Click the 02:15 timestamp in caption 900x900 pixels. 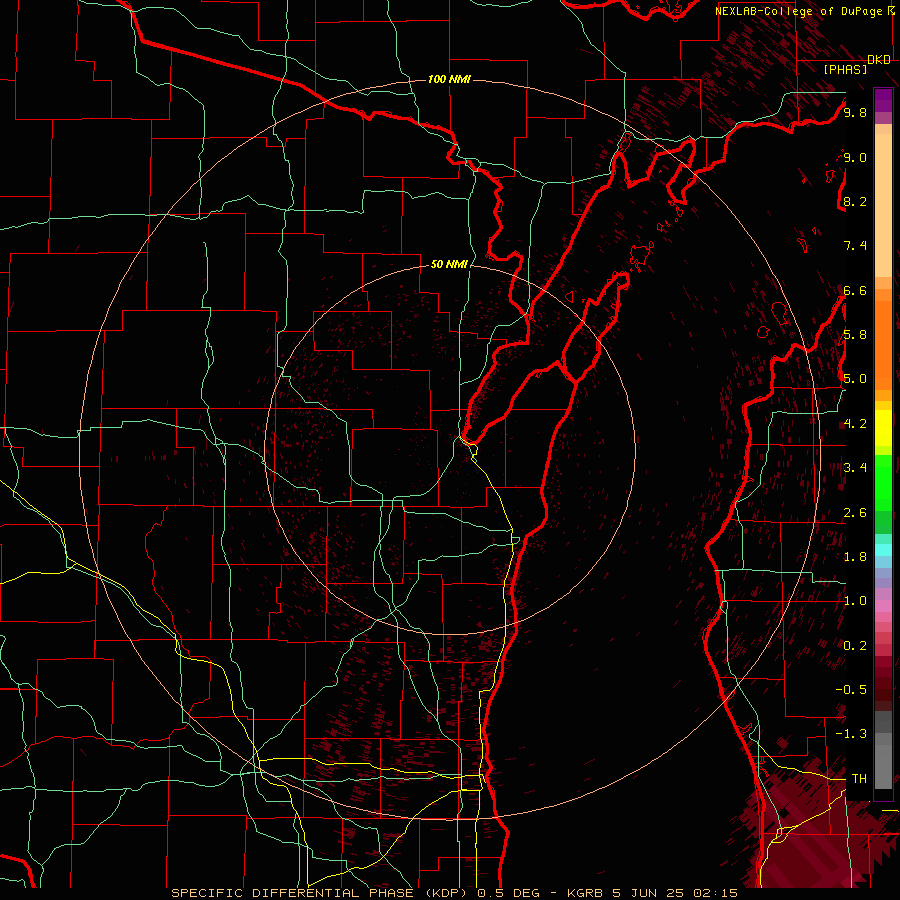click(x=716, y=893)
